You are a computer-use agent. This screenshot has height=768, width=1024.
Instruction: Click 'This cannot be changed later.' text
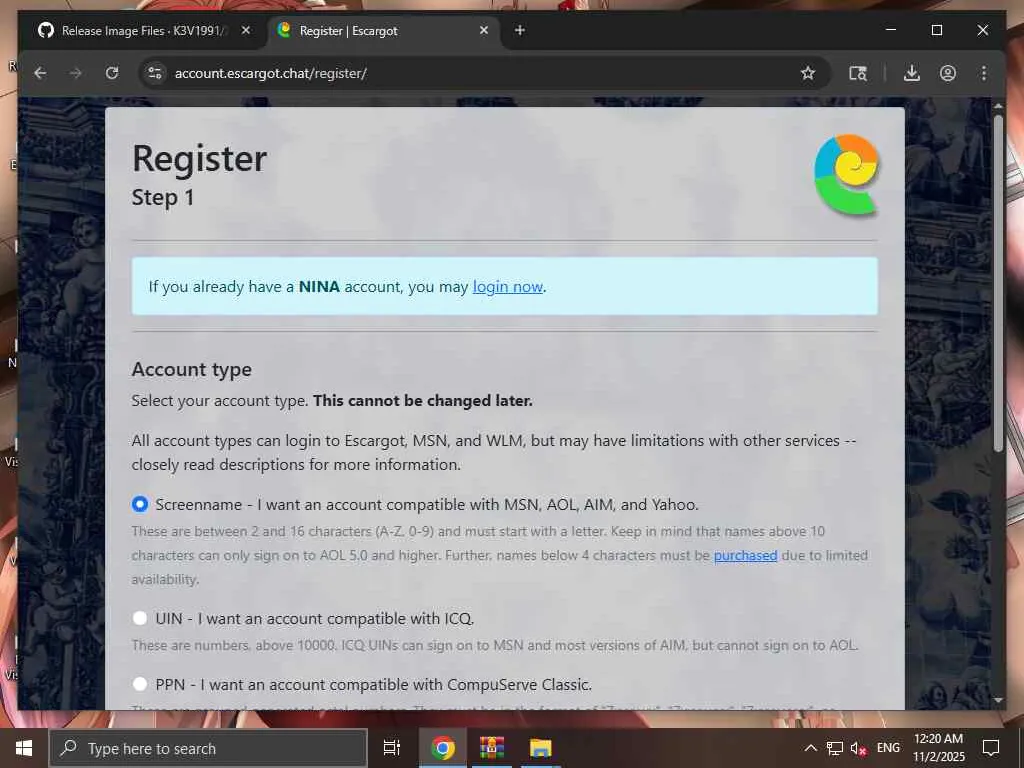point(423,400)
